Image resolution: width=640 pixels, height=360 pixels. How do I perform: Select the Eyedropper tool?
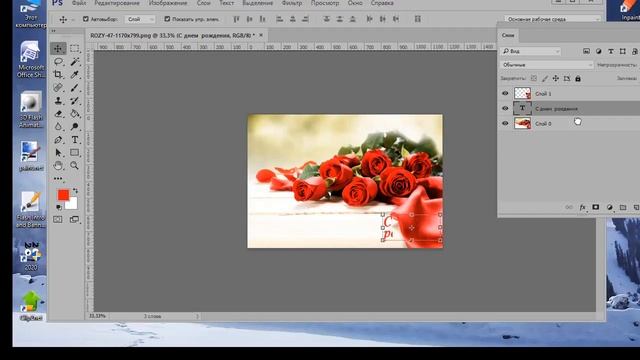[x=74, y=74]
